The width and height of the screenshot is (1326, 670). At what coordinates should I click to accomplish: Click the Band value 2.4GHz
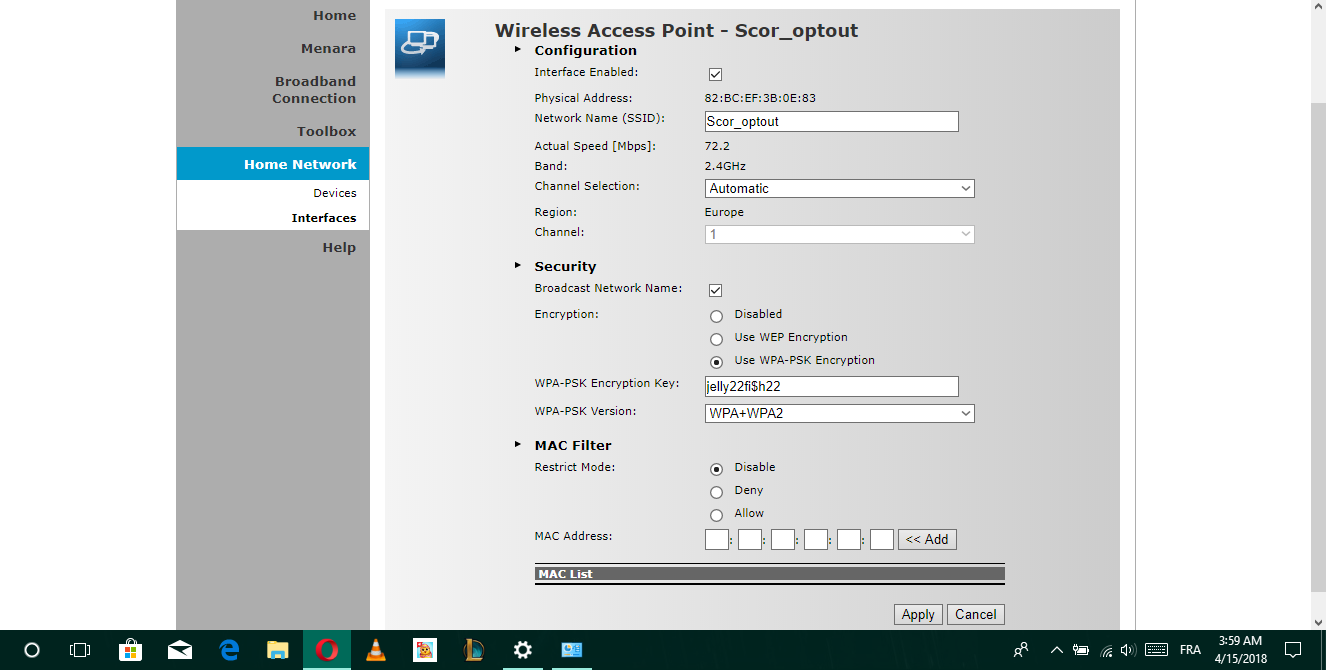click(x=725, y=166)
